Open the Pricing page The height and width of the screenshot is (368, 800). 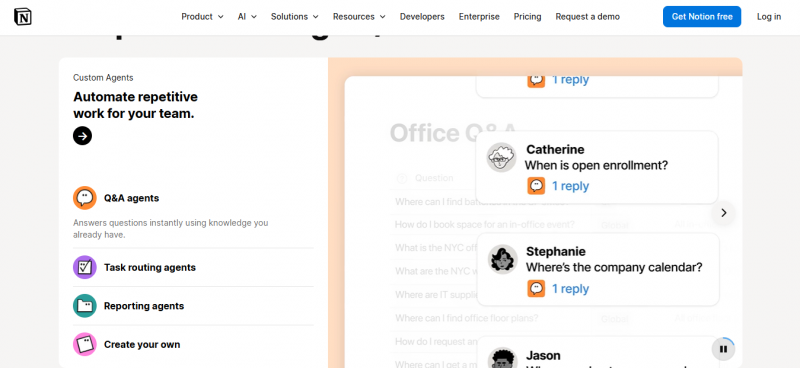click(x=528, y=17)
